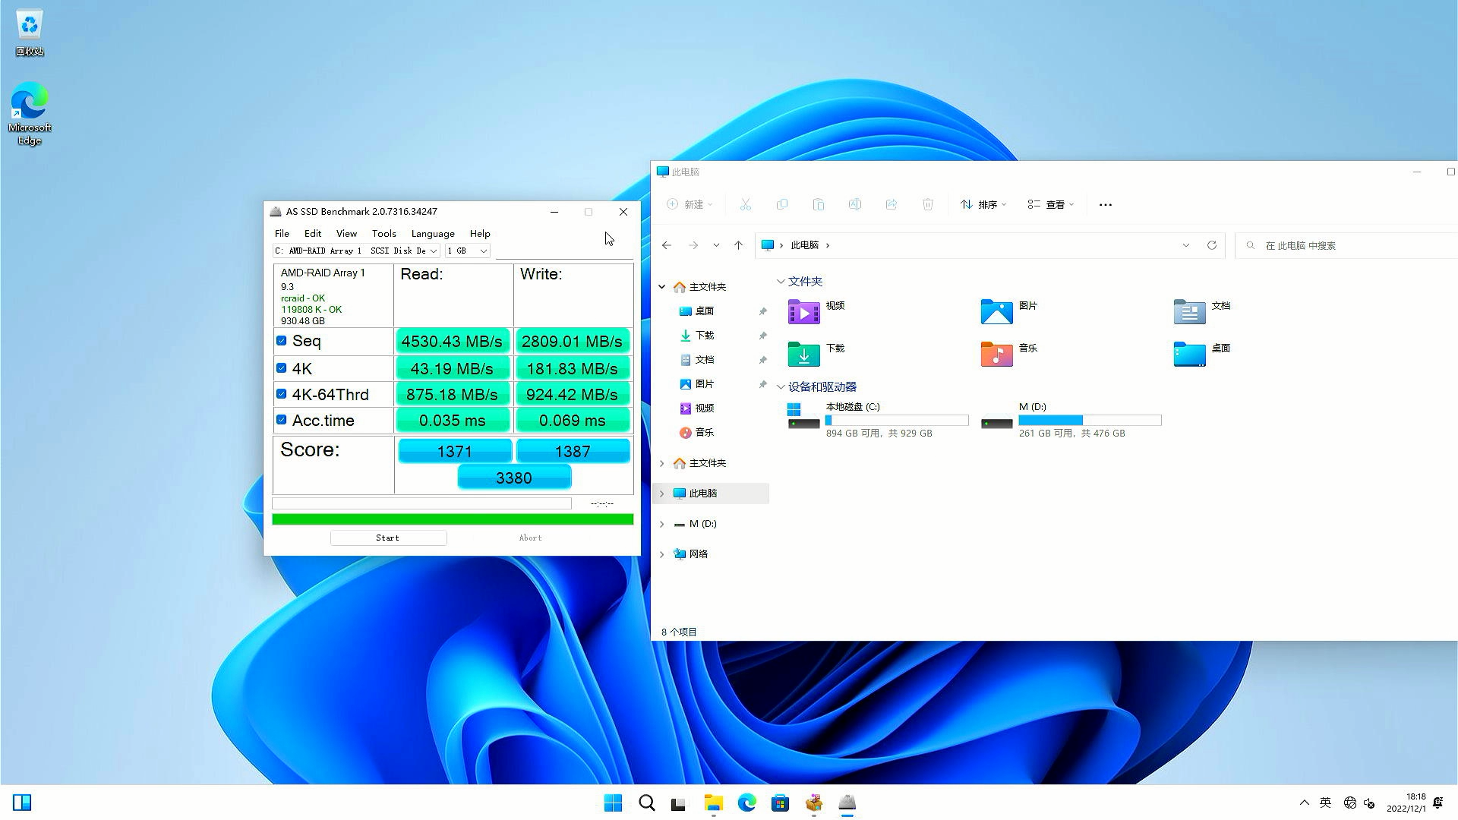Viewport: 1458px width, 820px height.
Task: Open the Help menu in AS SSD
Action: coord(480,233)
